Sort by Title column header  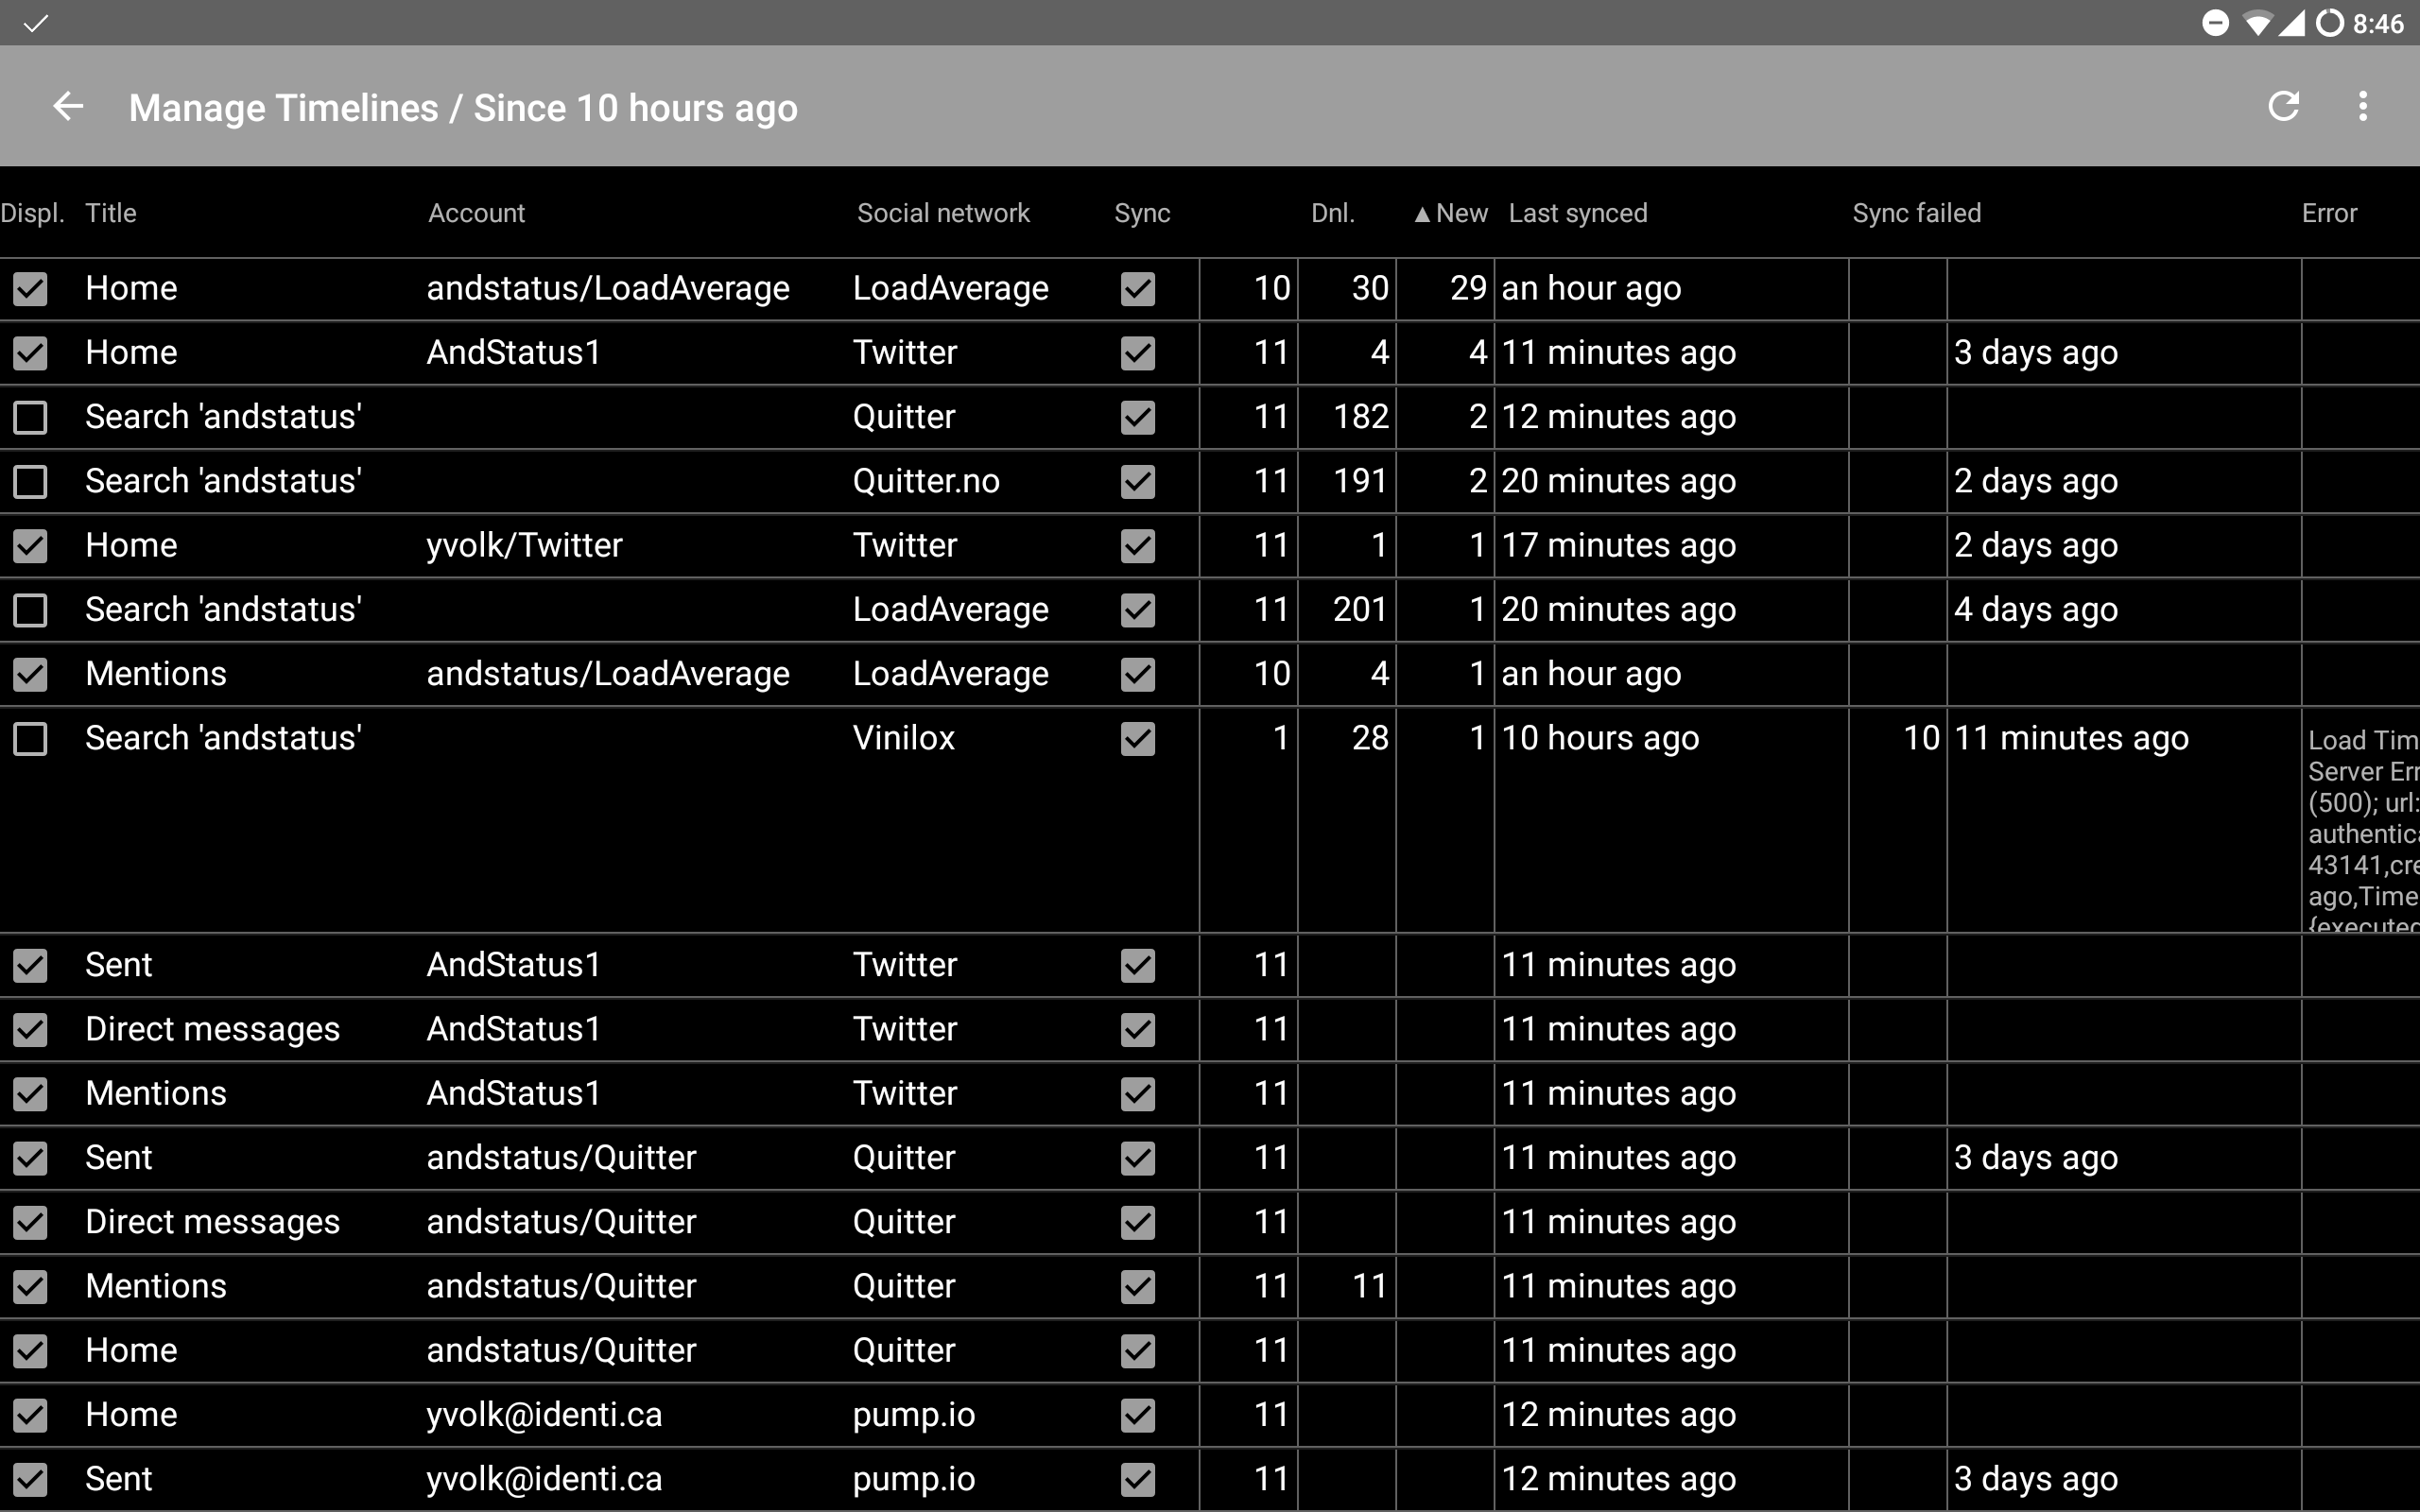pos(110,213)
